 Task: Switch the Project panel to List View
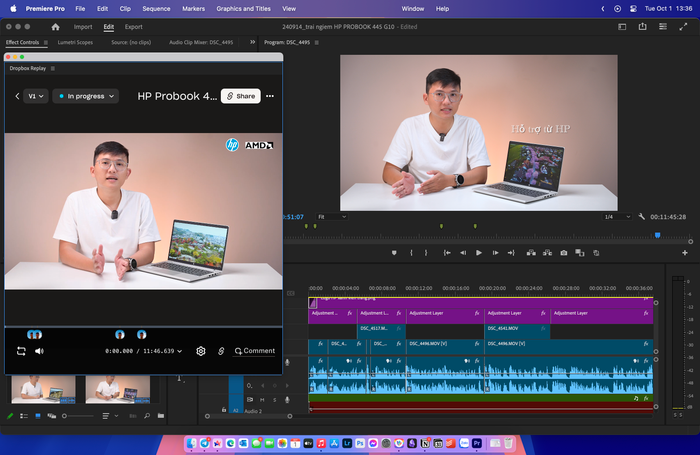point(24,416)
